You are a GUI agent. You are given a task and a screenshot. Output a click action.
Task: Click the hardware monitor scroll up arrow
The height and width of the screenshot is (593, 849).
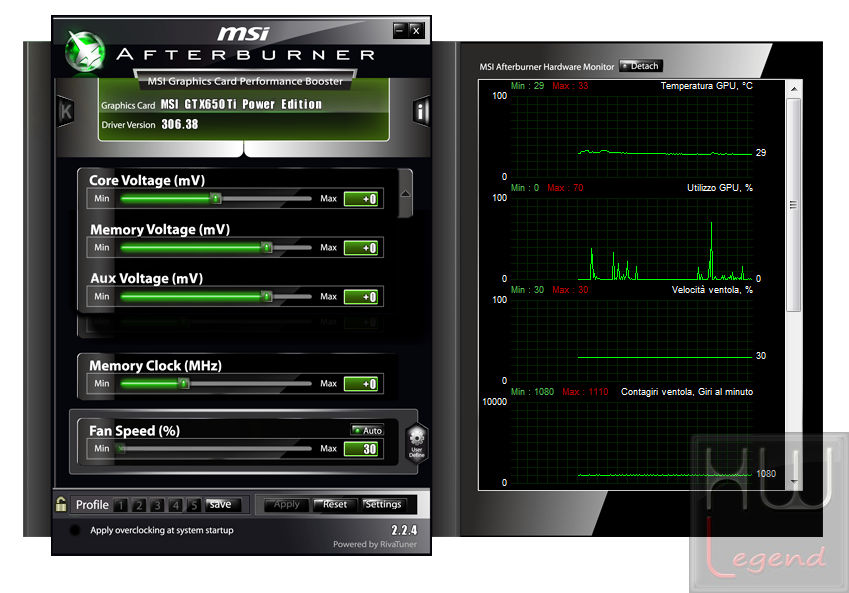[x=794, y=89]
